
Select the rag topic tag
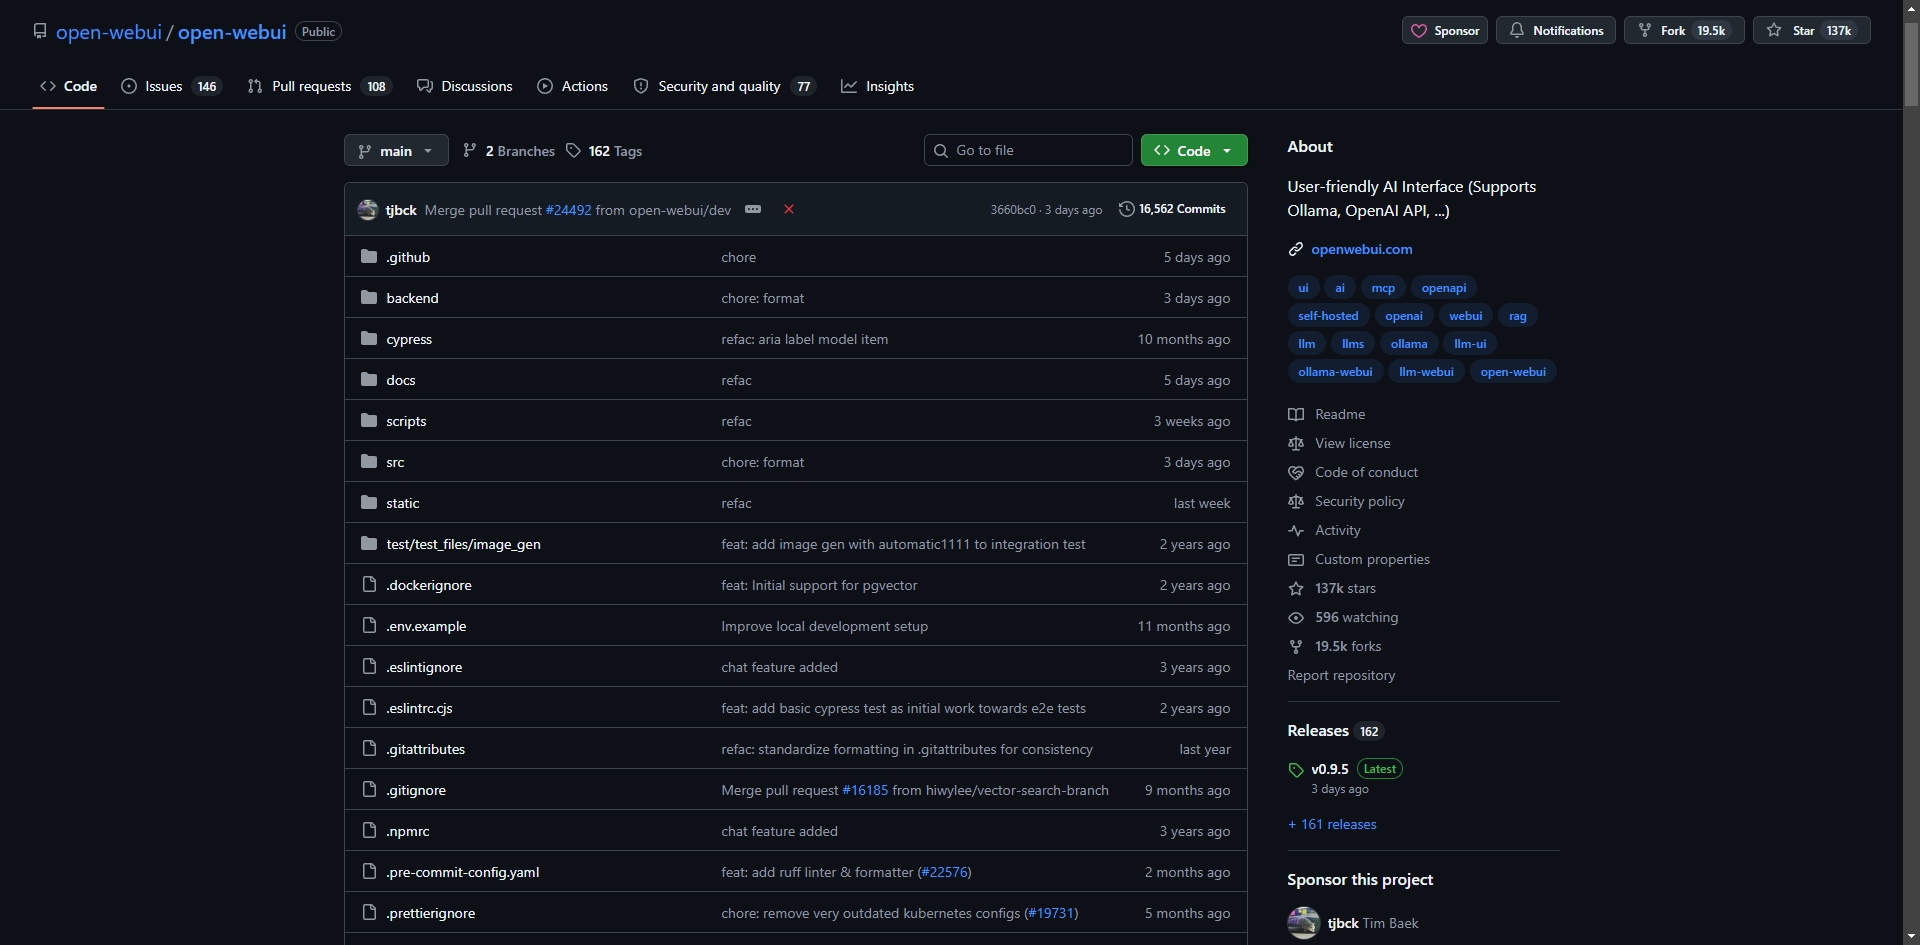(x=1518, y=315)
